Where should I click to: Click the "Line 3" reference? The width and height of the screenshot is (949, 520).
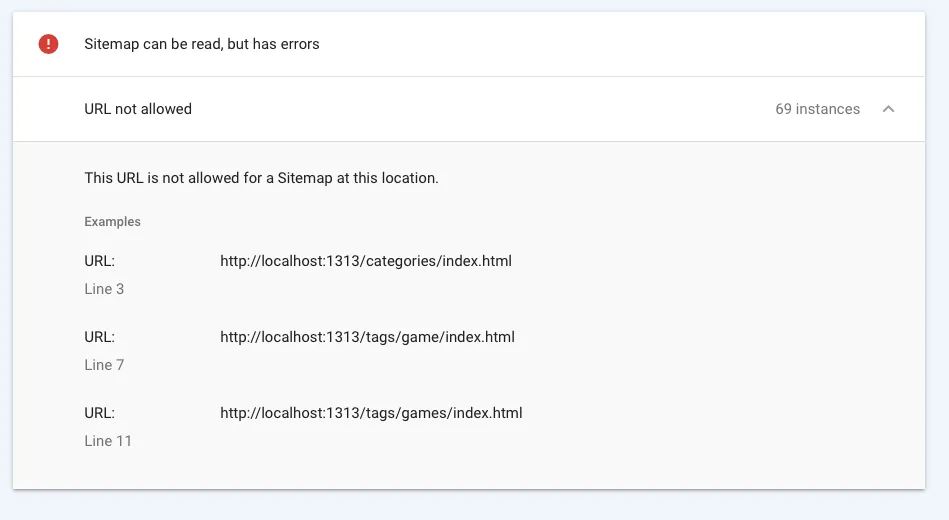pos(104,289)
